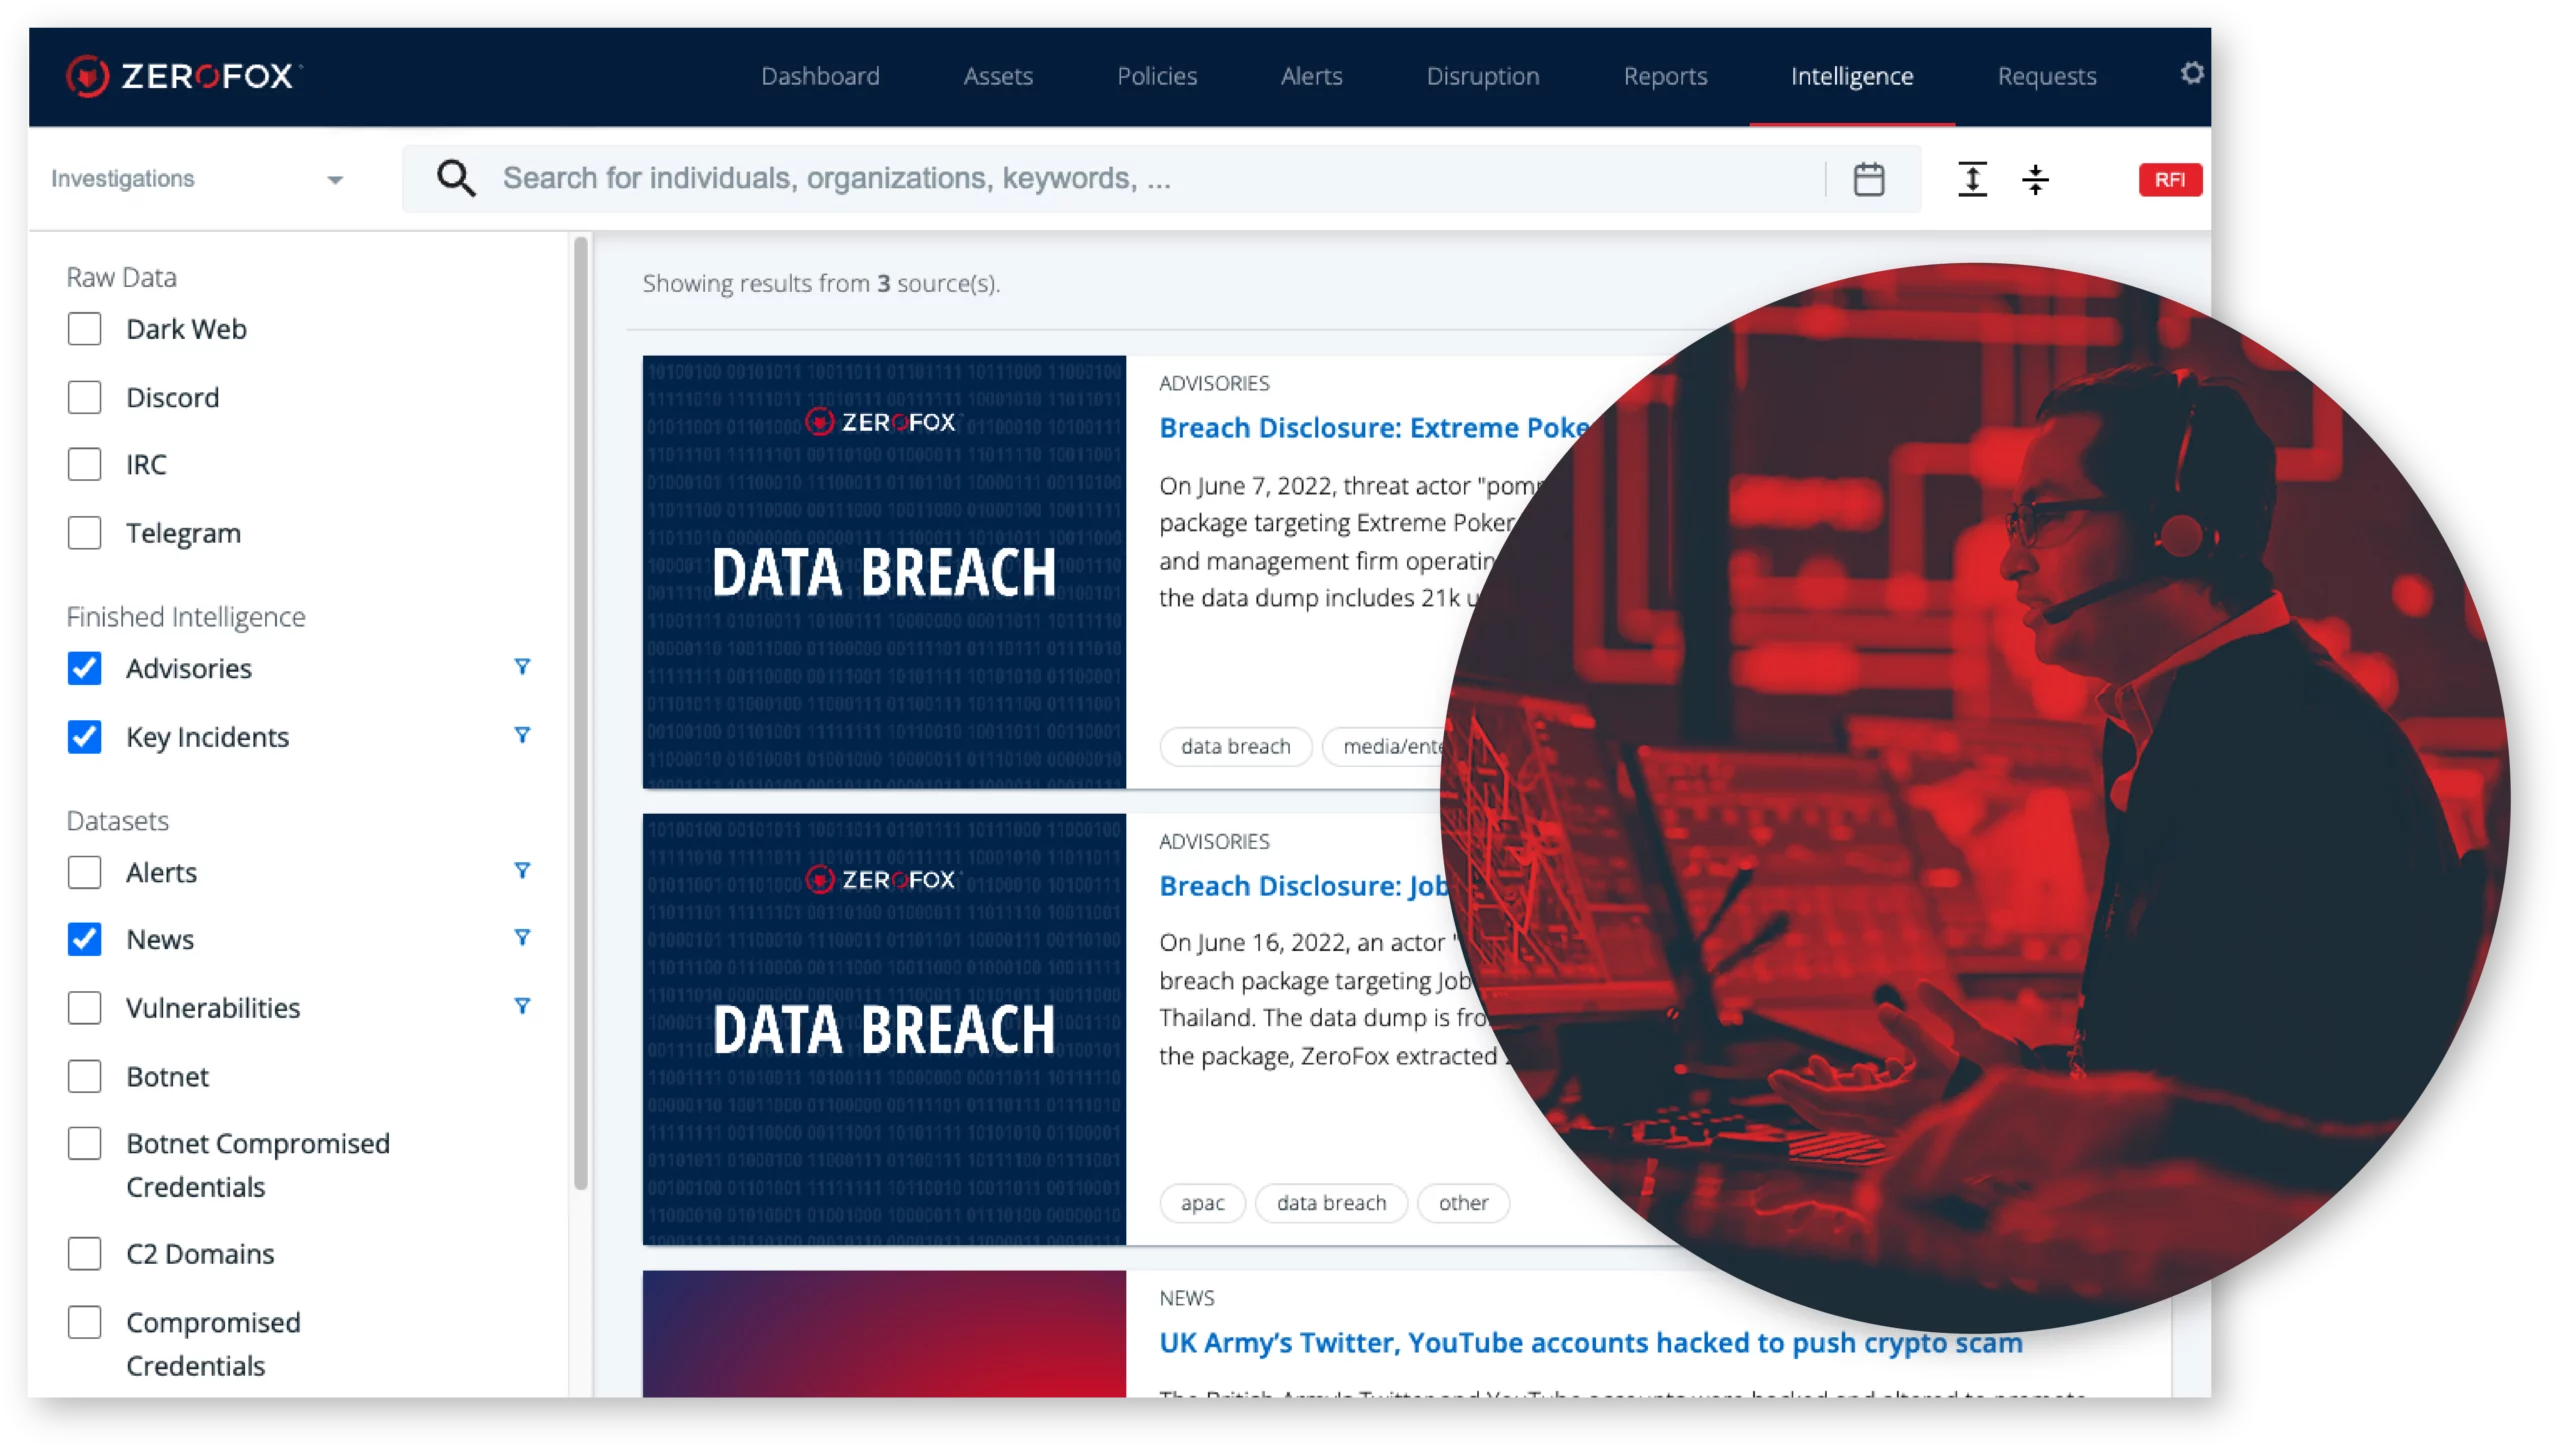The image size is (2560, 1447).
Task: Click the data breach tag beside apac
Action: pos(1331,1202)
